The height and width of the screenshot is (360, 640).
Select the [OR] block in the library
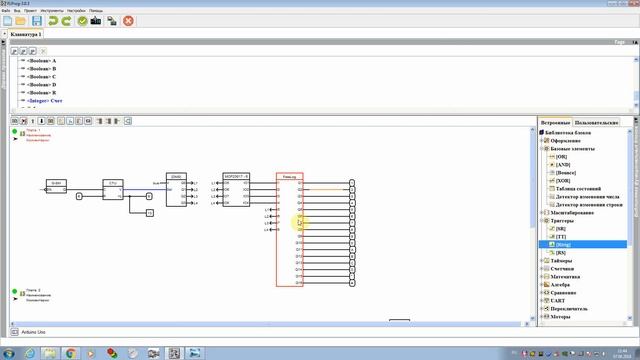(562, 157)
